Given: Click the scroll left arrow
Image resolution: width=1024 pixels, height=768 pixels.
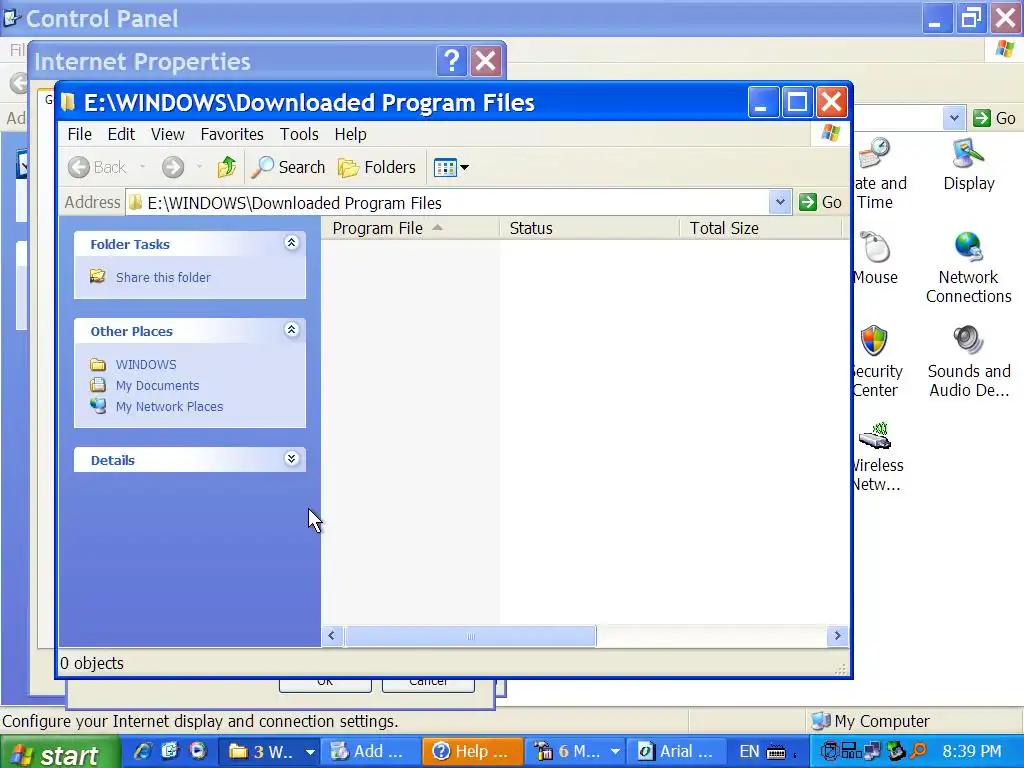Looking at the screenshot, I should [332, 635].
